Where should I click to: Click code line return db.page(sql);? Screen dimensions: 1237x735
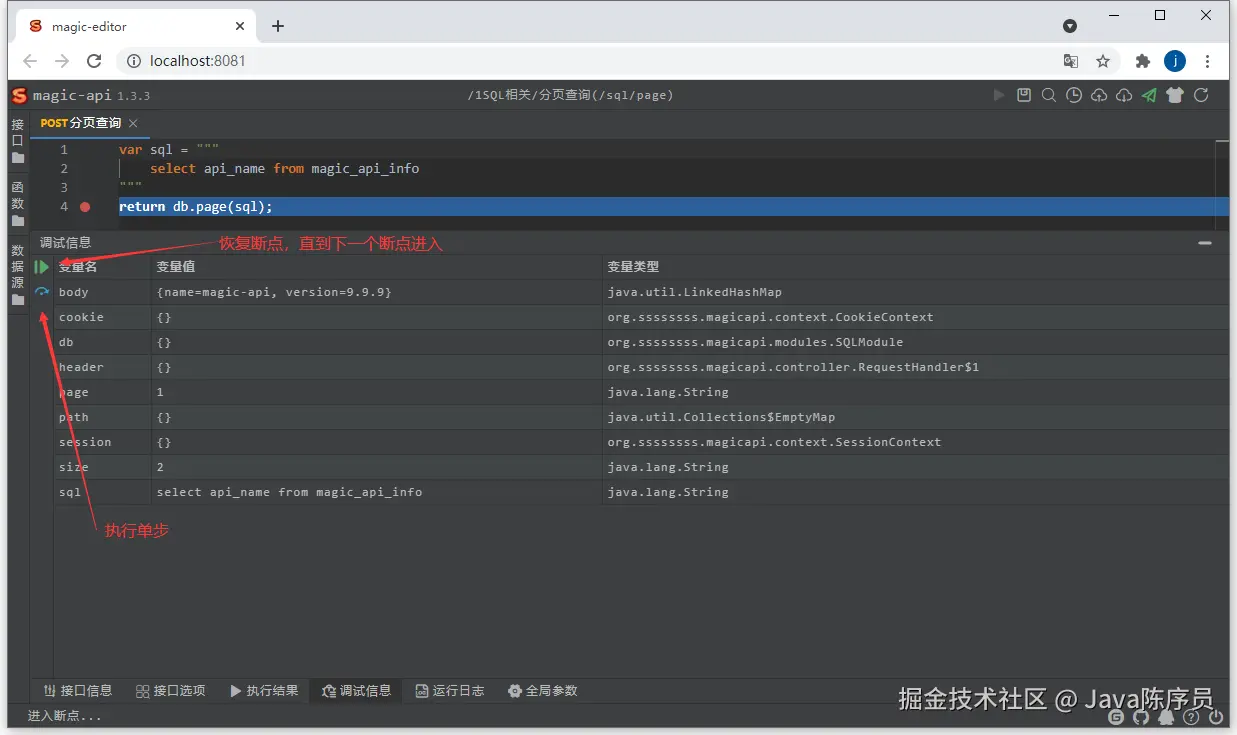pyautogui.click(x=196, y=207)
